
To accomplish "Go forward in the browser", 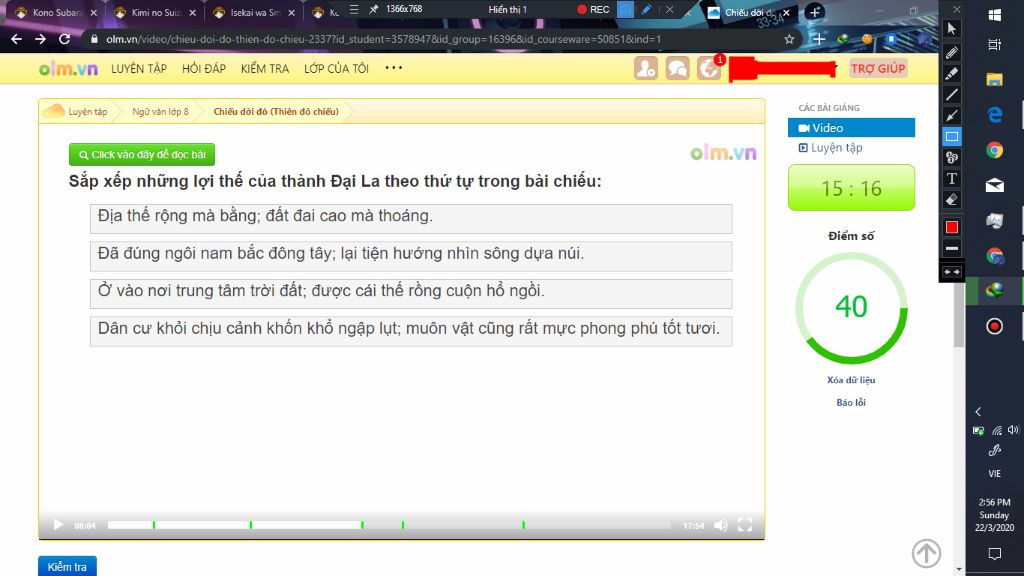I will pos(40,39).
